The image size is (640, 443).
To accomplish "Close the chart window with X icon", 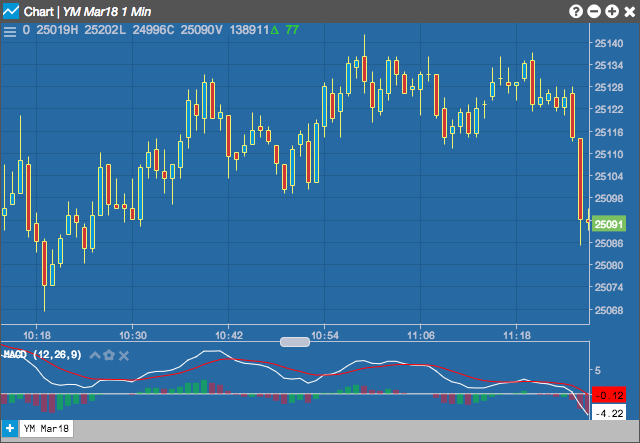I will coord(630,11).
